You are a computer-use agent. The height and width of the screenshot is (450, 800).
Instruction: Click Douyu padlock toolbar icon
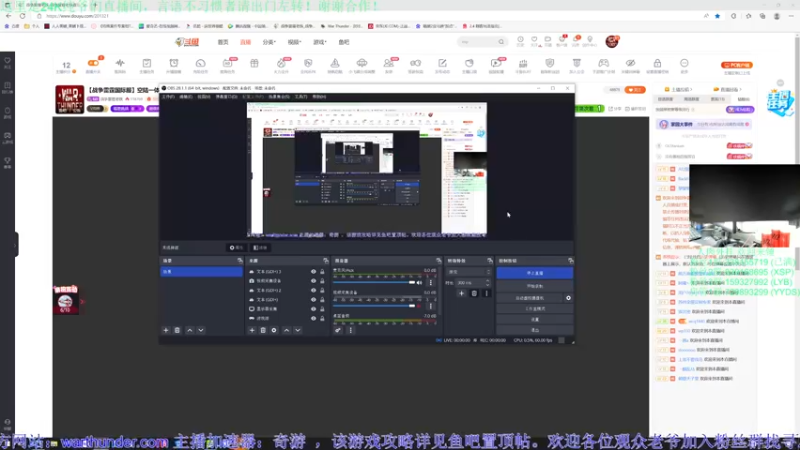pos(657,63)
